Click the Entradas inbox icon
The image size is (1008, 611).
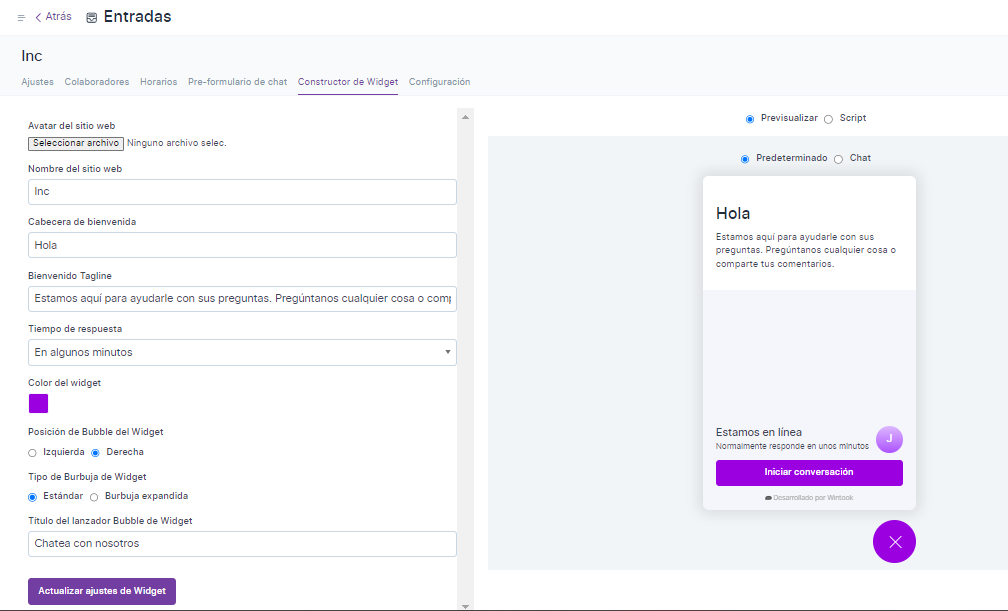click(x=92, y=18)
